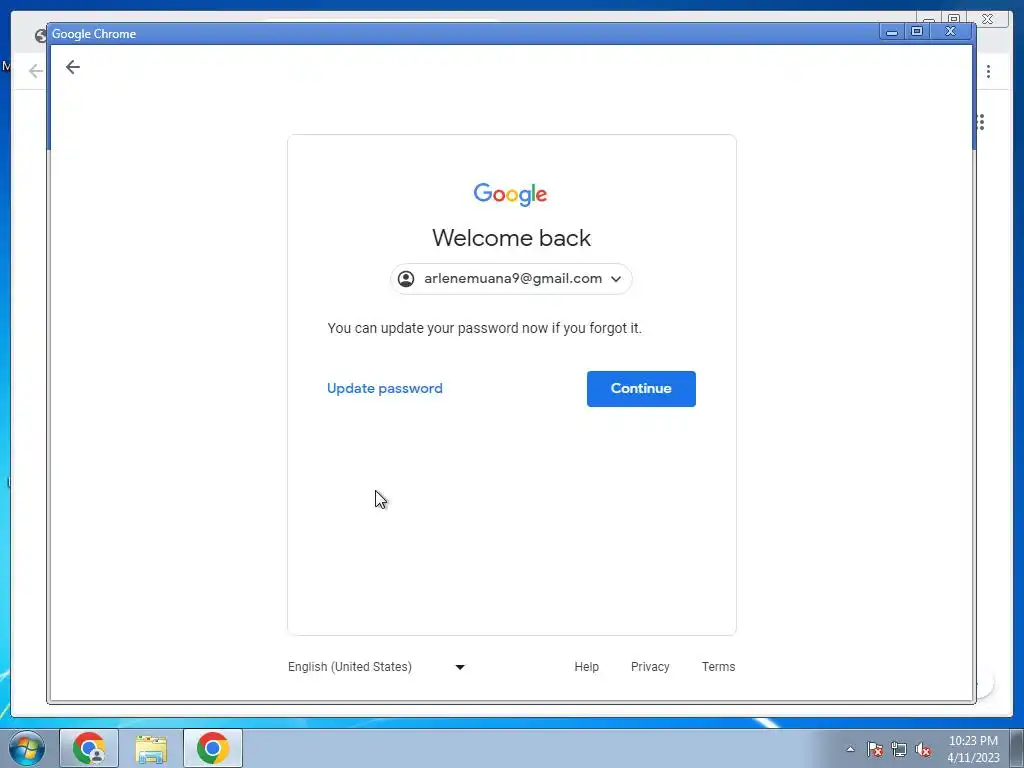Click the blue Continue button
The image size is (1024, 768).
tap(641, 389)
